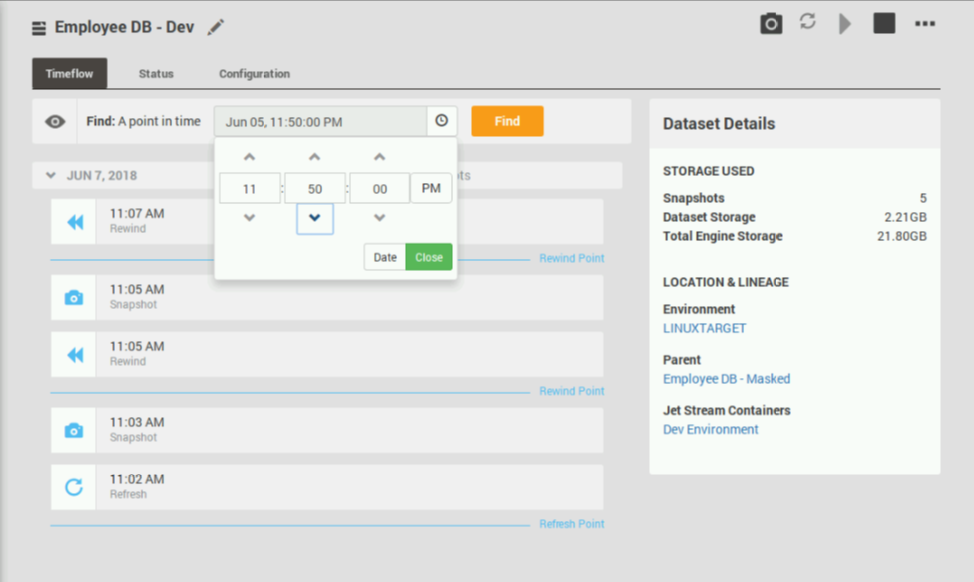The width and height of the screenshot is (974, 582).
Task: Click the rewind icon for 11:05 AM
Action: pos(74,355)
